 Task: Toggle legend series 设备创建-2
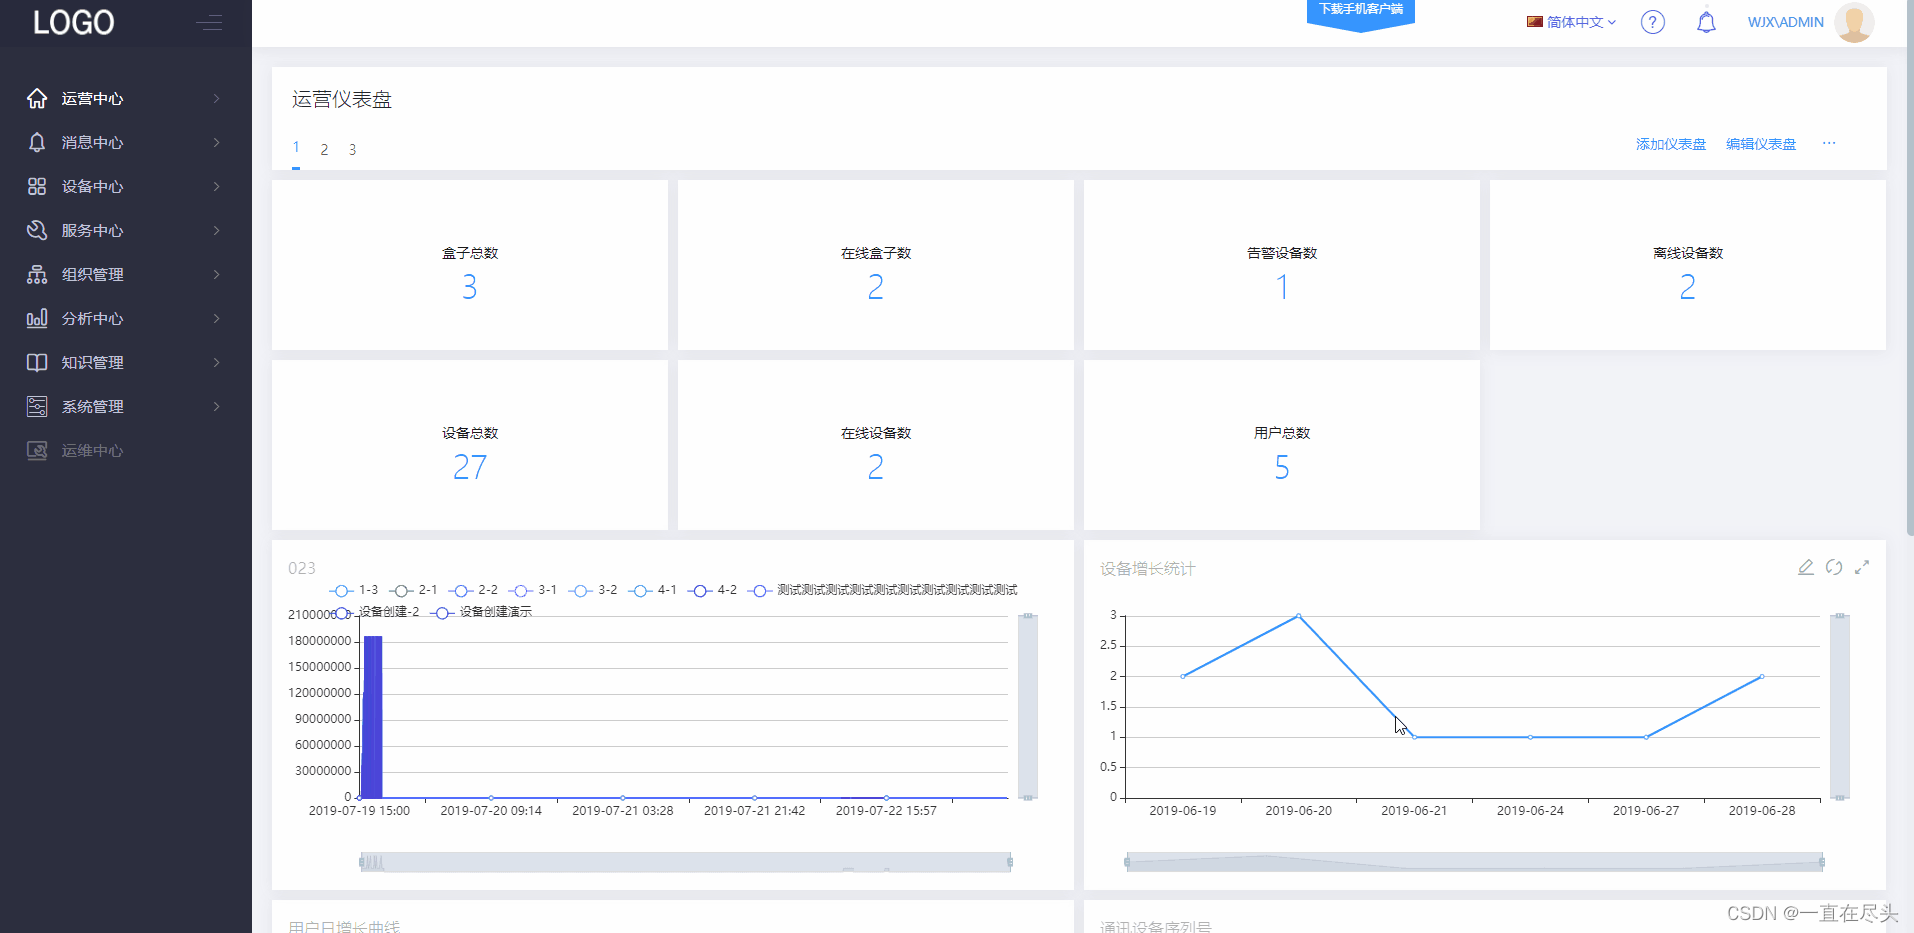click(377, 612)
